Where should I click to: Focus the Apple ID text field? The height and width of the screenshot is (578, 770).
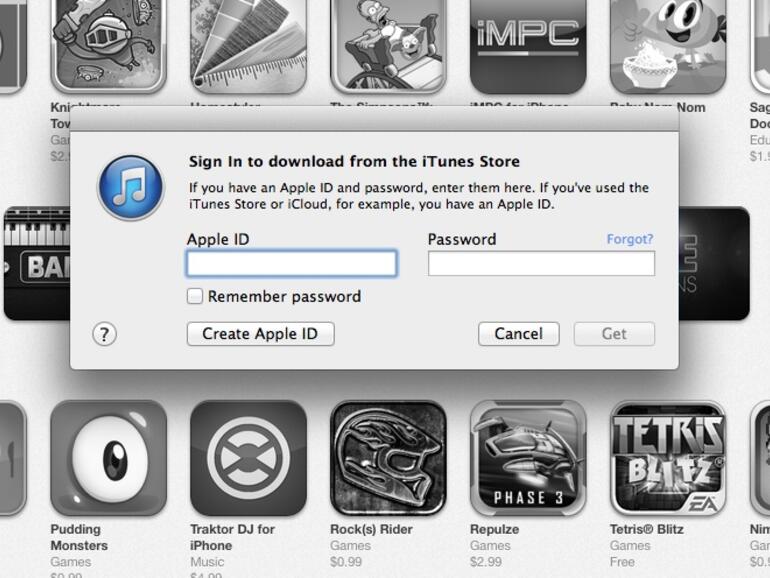pyautogui.click(x=292, y=264)
